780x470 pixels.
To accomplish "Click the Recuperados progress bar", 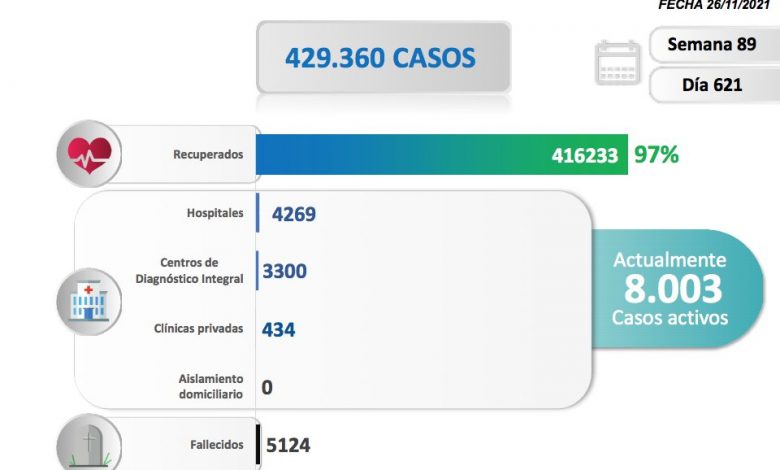I will 440,155.
